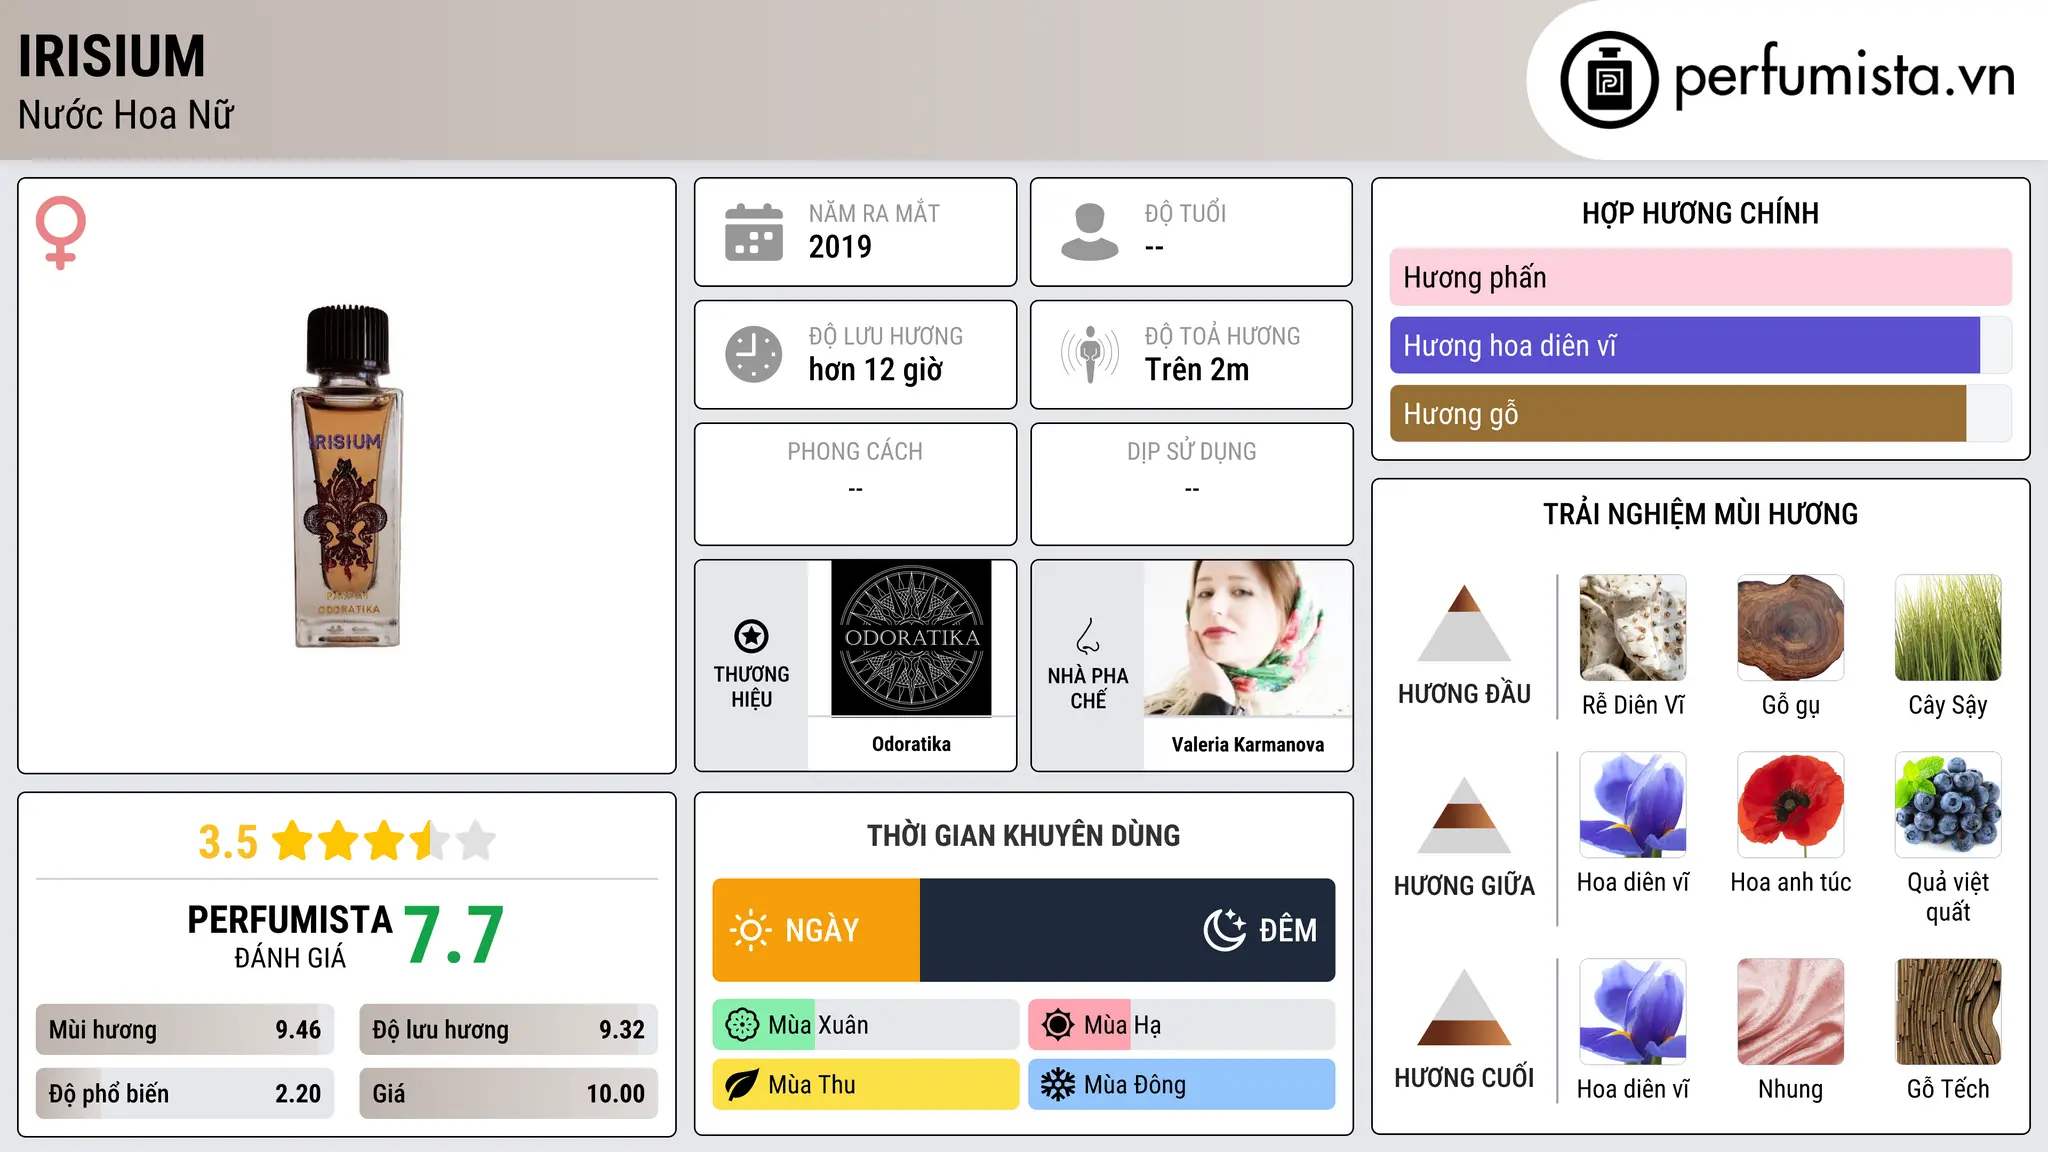Click the calendar icon beside Năm ra mắt

pos(754,232)
